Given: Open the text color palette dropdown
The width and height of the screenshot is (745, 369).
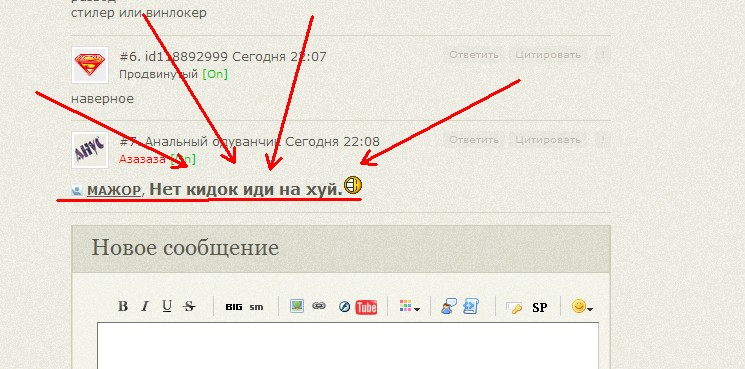Looking at the screenshot, I should point(409,306).
